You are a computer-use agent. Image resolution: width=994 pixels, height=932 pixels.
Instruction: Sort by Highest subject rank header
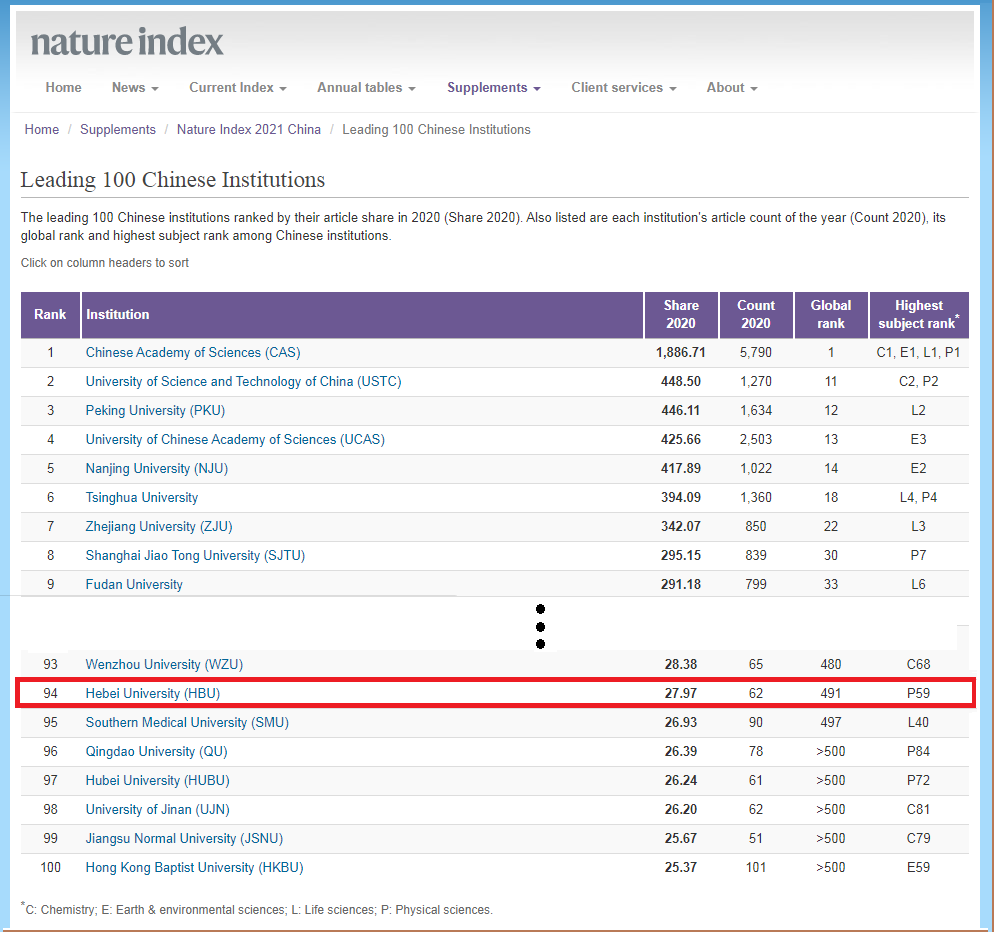click(x=918, y=314)
